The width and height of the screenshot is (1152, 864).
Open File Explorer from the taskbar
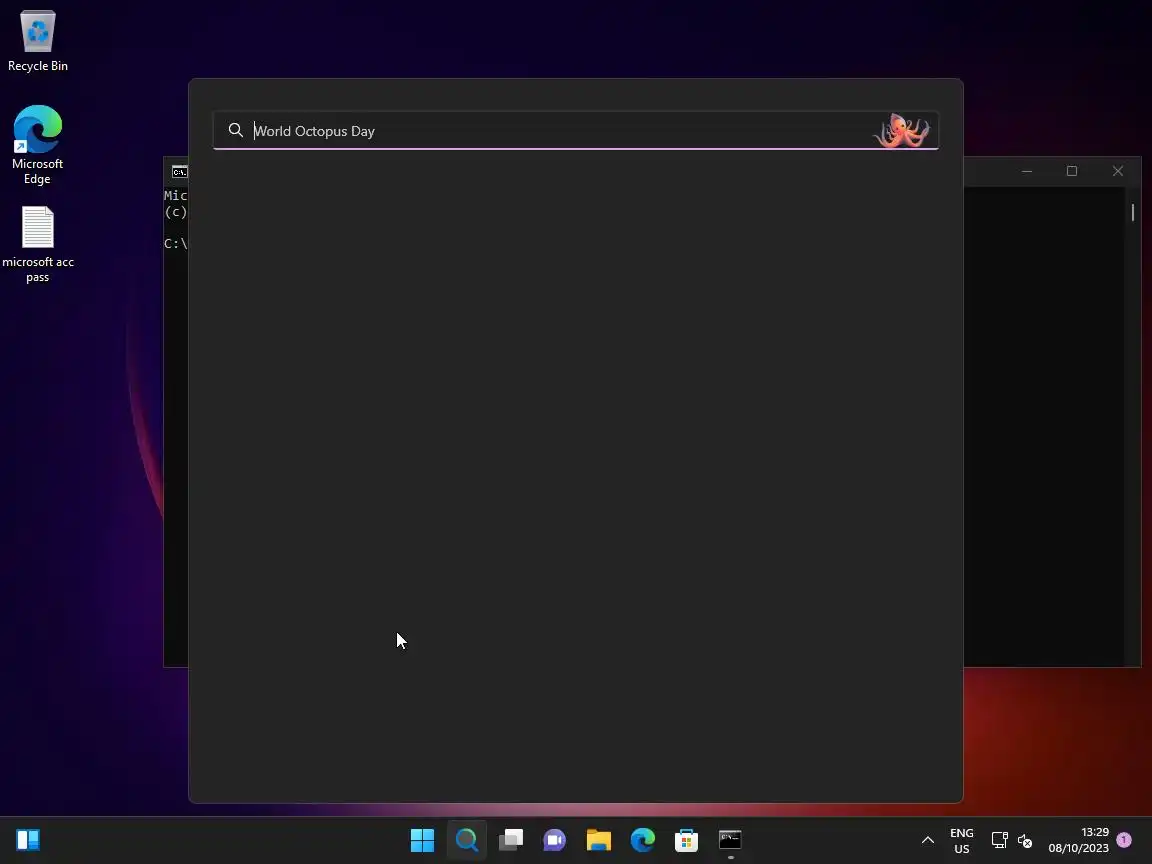coord(599,840)
